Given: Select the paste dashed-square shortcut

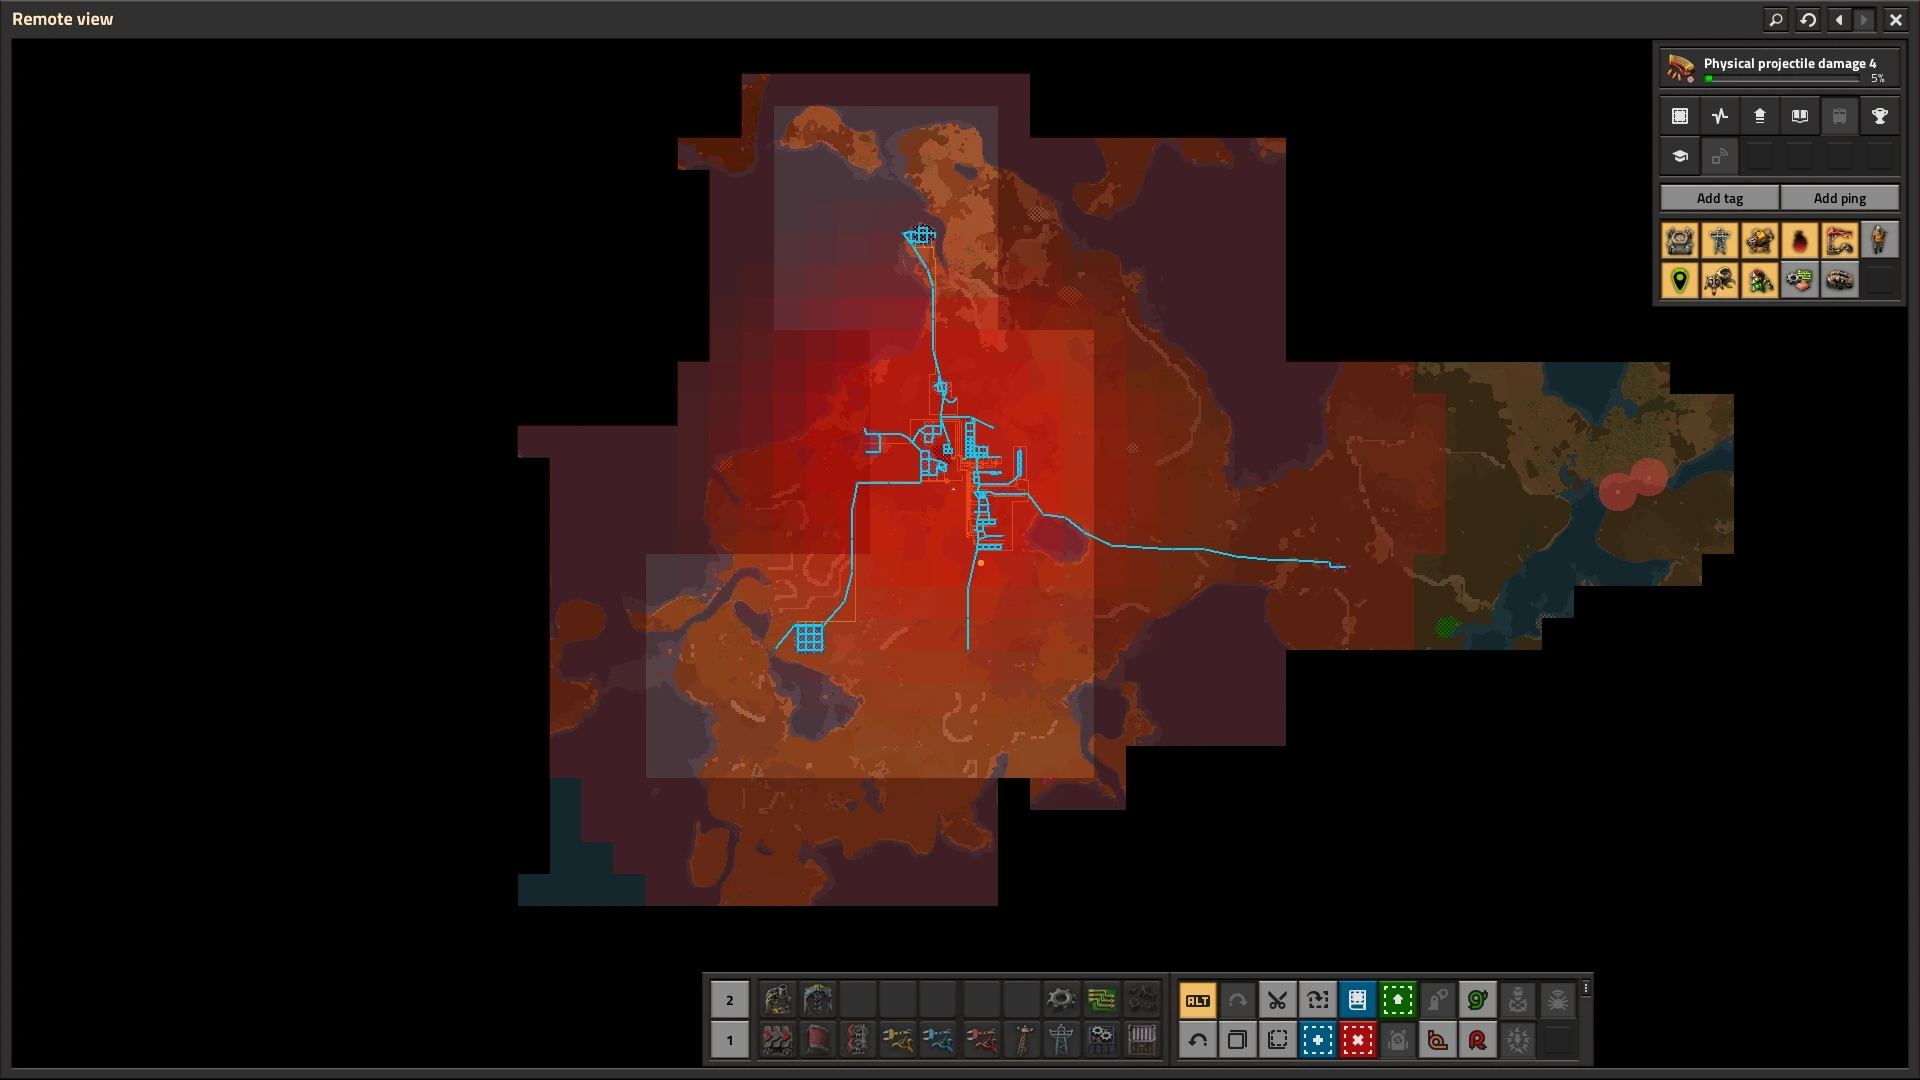Looking at the screenshot, I should [x=1277, y=1040].
